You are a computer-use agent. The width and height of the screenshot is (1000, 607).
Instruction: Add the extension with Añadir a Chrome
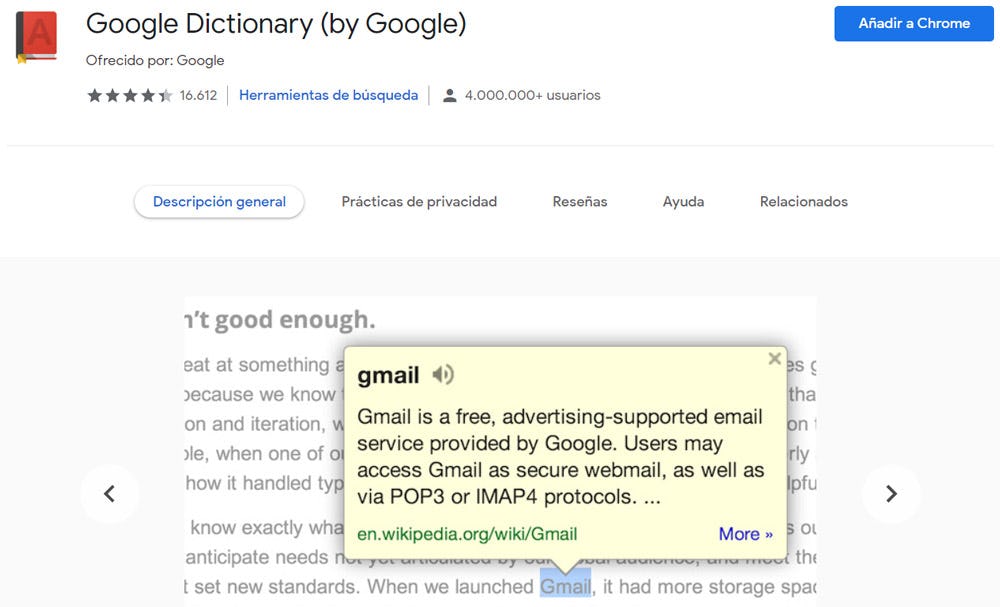[x=914, y=24]
